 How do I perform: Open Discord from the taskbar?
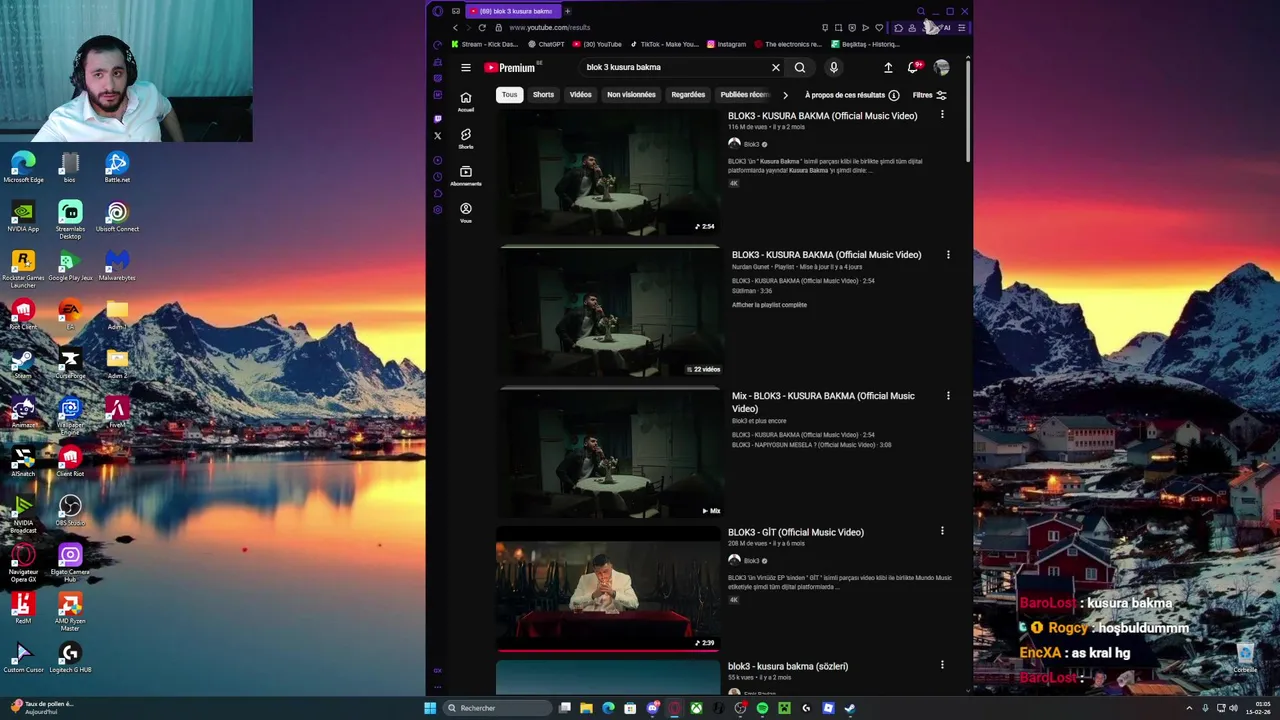pyautogui.click(x=653, y=708)
